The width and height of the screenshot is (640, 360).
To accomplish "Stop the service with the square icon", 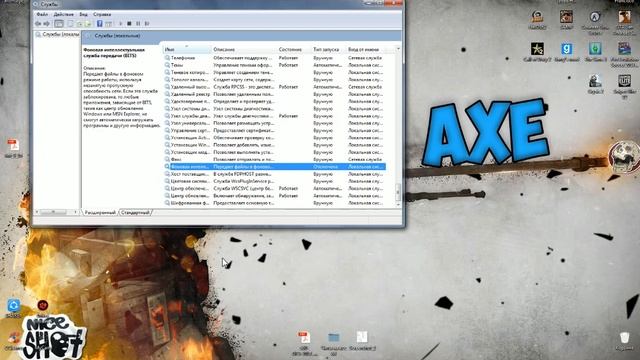I will pos(129,24).
